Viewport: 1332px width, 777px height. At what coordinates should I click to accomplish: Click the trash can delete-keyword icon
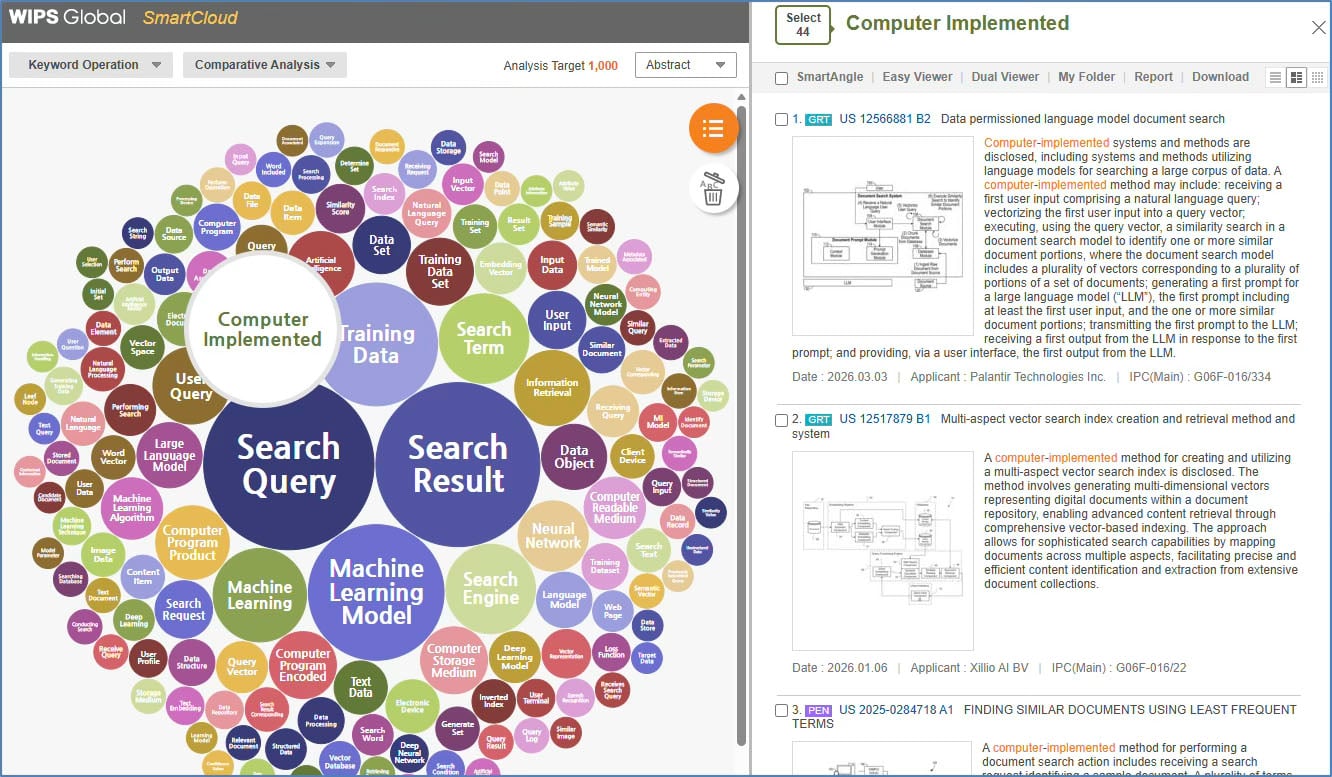[x=713, y=189]
